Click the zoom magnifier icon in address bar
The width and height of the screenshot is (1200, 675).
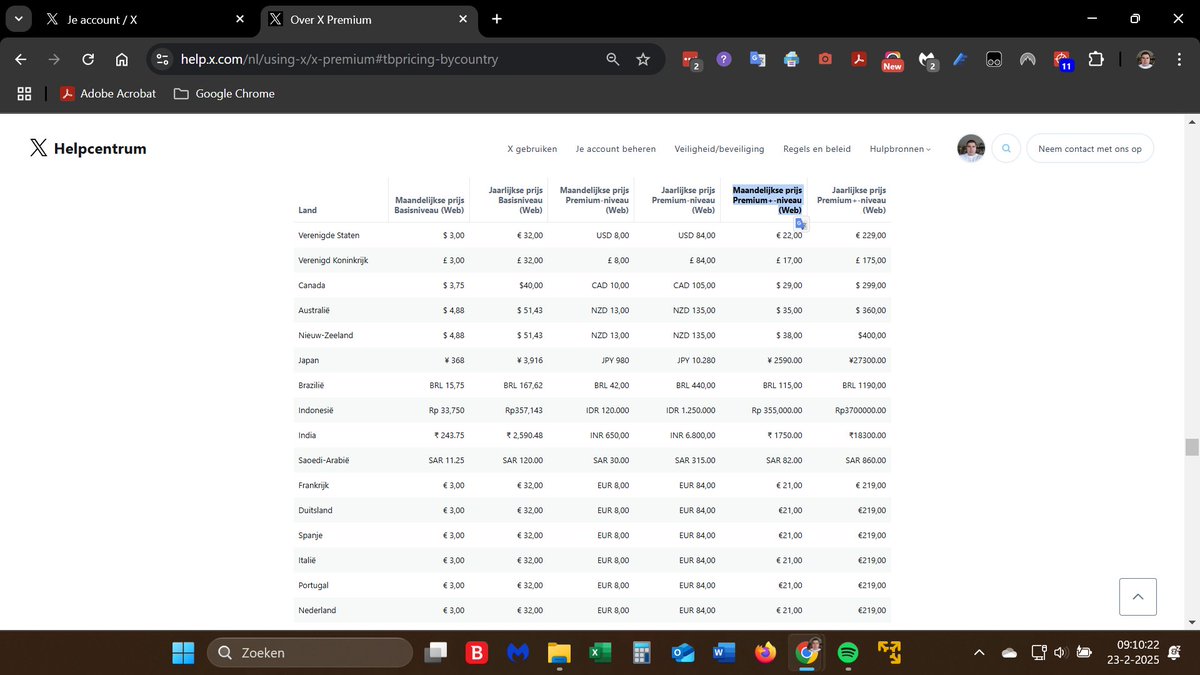[x=613, y=59]
